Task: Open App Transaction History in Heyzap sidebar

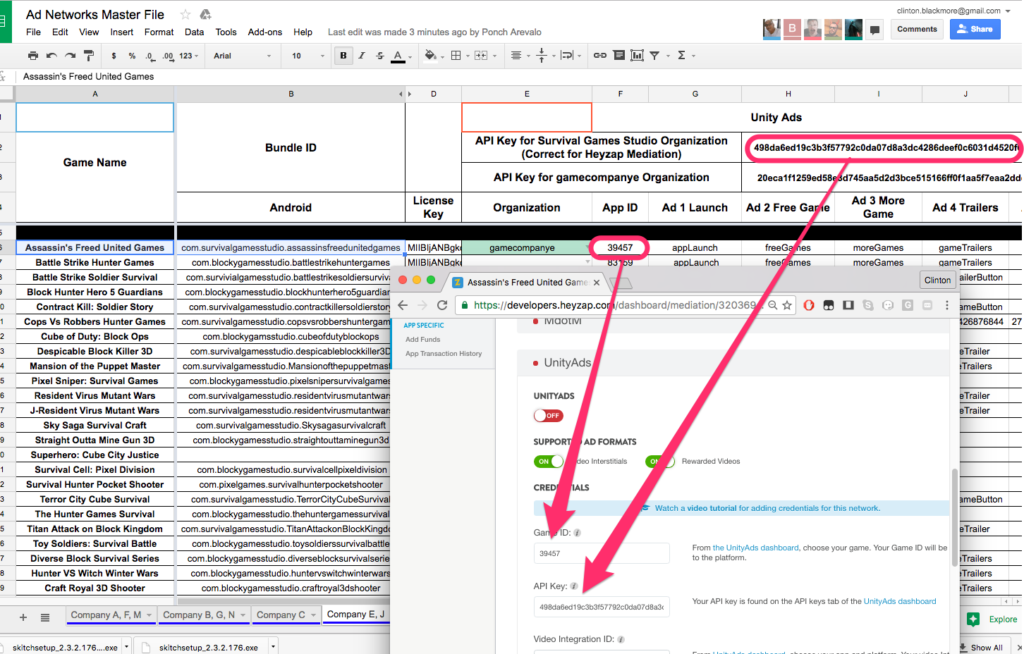Action: tap(443, 353)
